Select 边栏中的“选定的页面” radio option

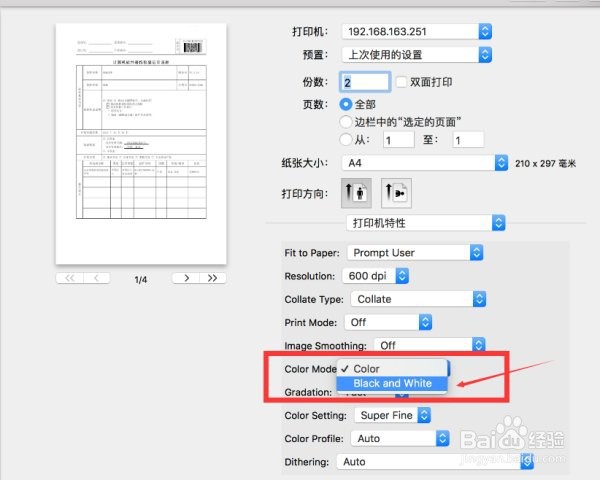pos(346,122)
